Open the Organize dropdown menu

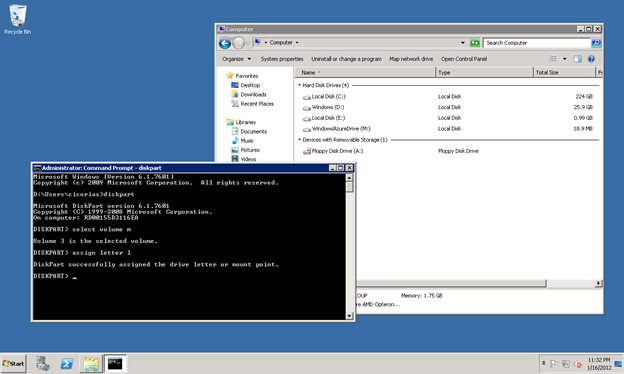pyautogui.click(x=237, y=59)
